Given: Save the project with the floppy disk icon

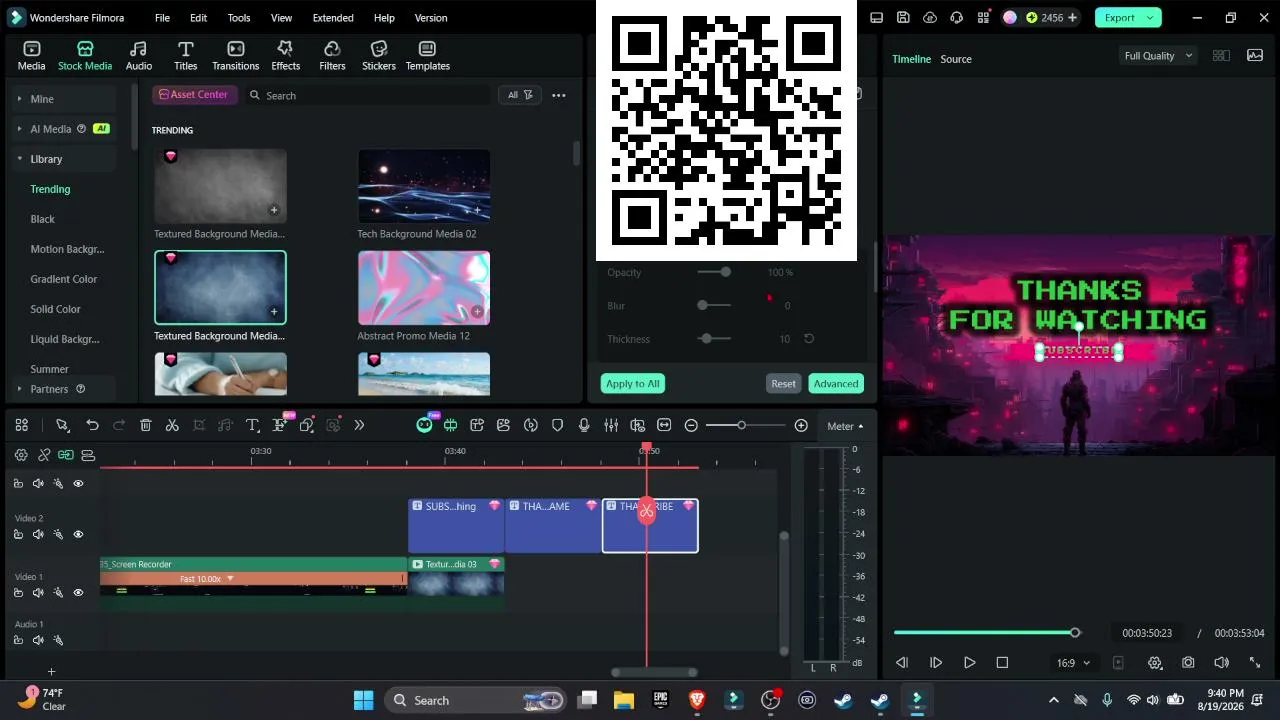Looking at the screenshot, I should pos(903,17).
